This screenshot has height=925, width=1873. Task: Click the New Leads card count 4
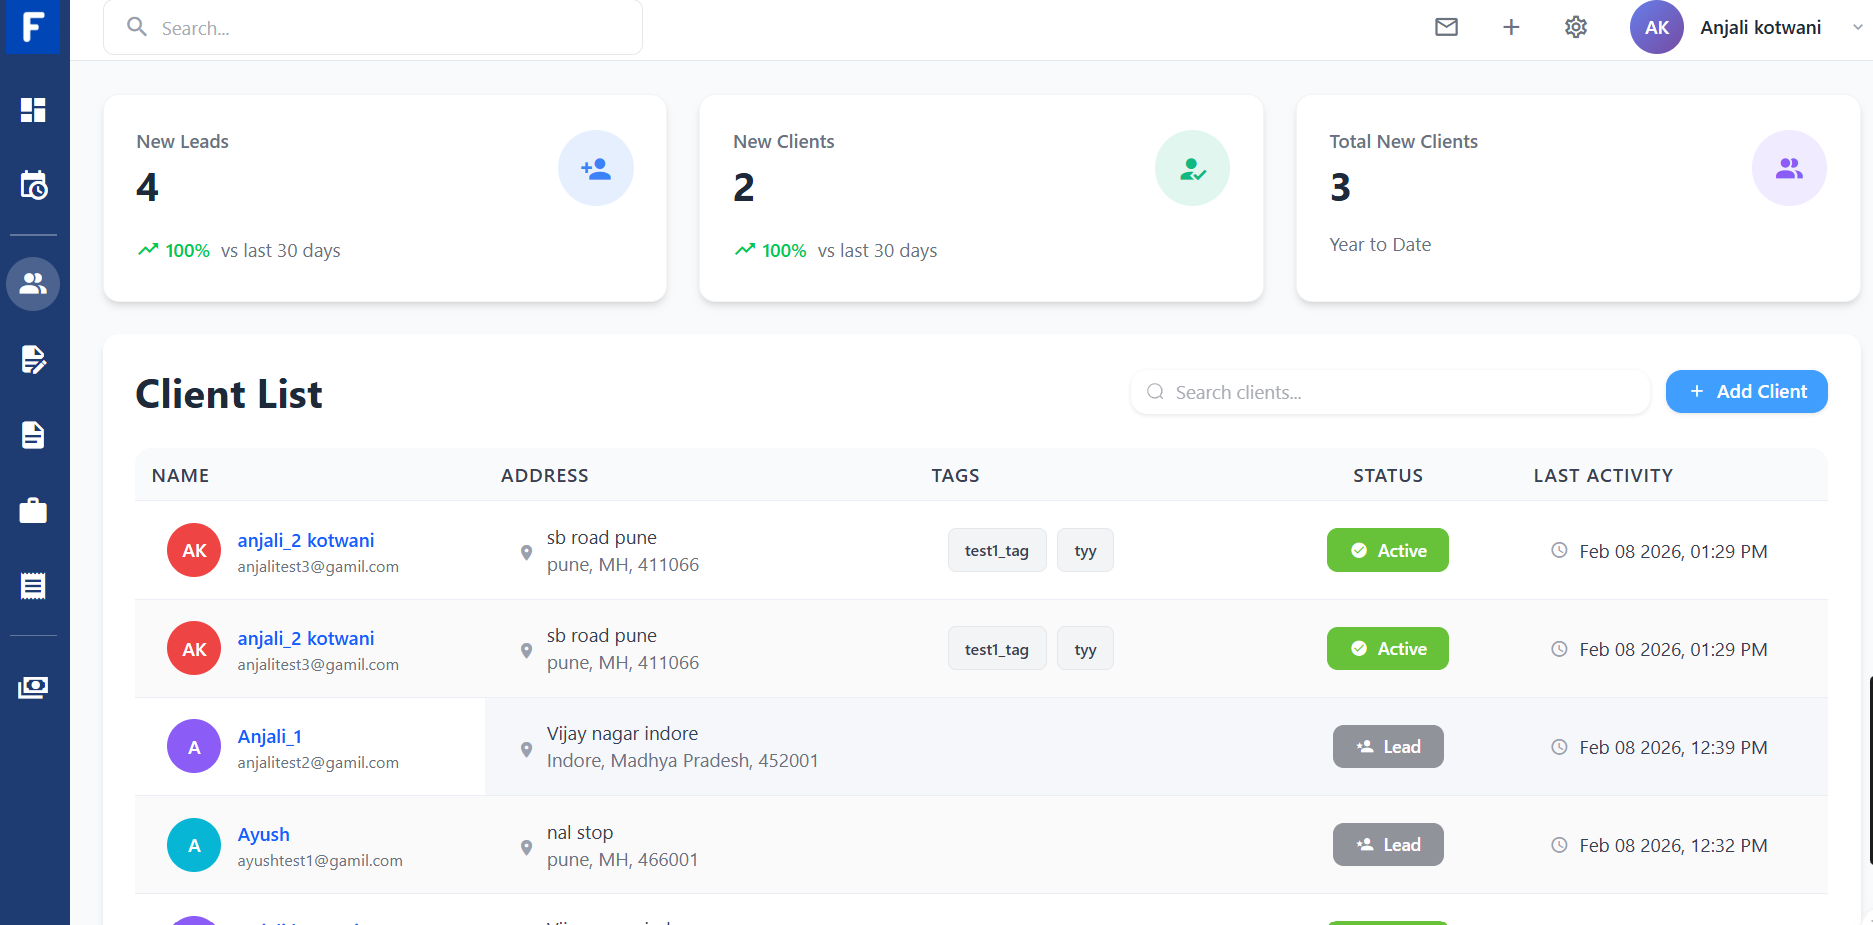pyautogui.click(x=147, y=187)
